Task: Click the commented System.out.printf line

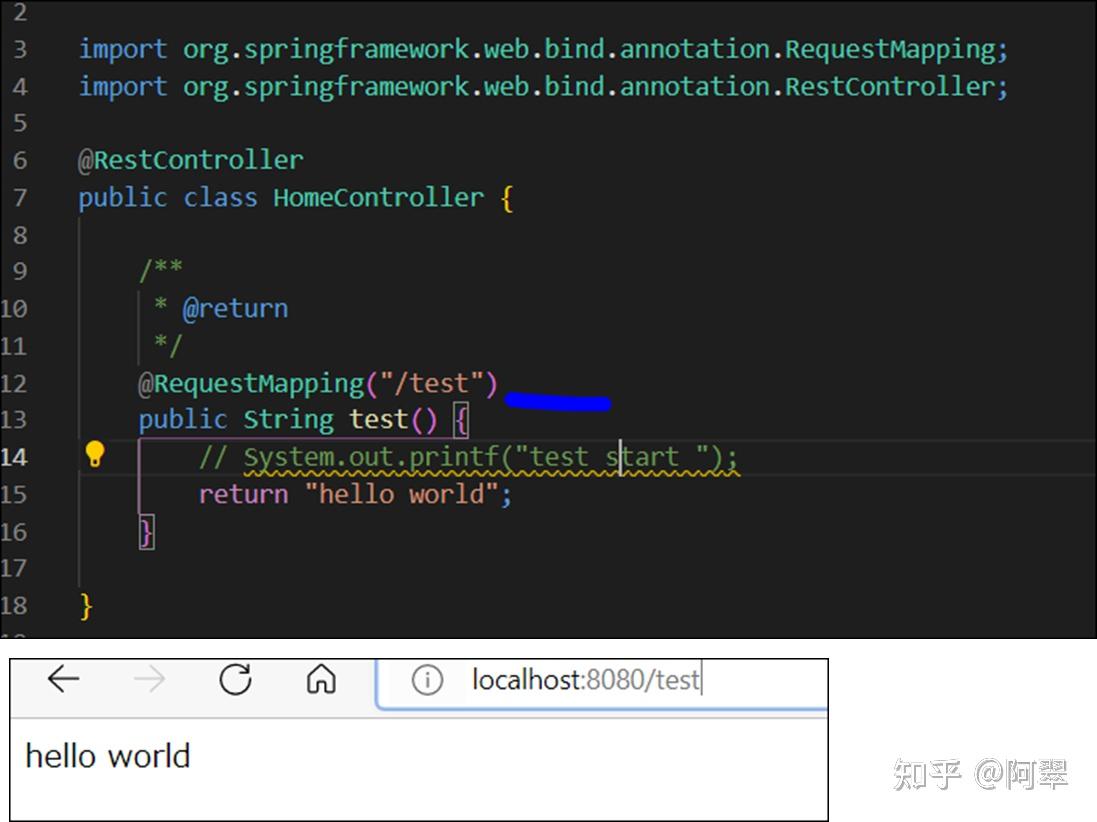Action: click(x=468, y=458)
